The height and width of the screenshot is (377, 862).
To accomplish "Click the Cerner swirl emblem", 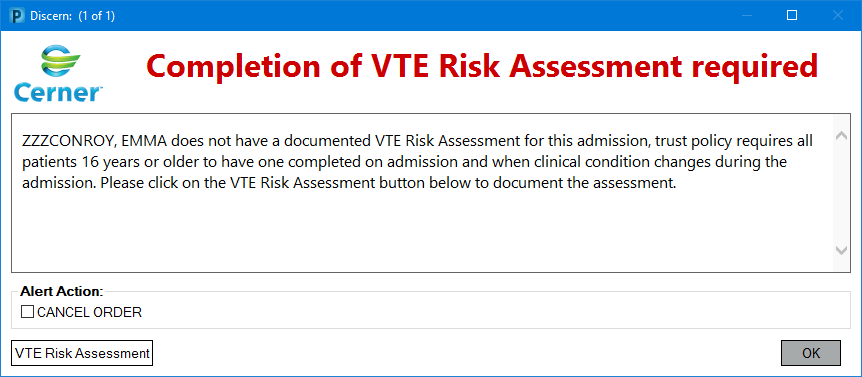I will tap(60, 63).
